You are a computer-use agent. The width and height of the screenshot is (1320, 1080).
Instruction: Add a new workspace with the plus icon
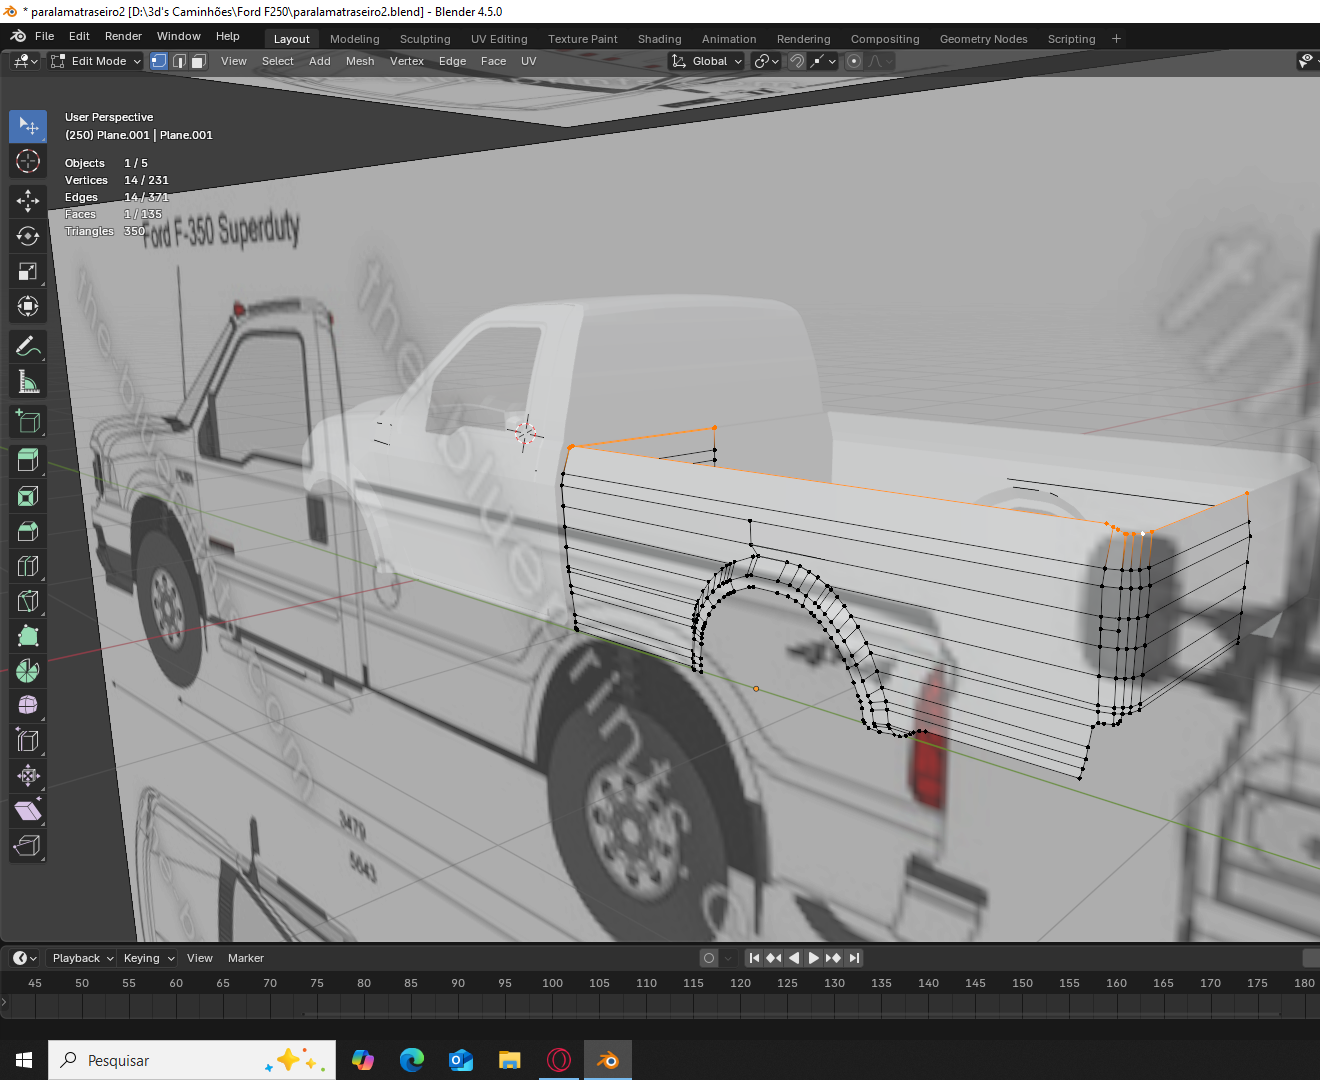click(1117, 39)
